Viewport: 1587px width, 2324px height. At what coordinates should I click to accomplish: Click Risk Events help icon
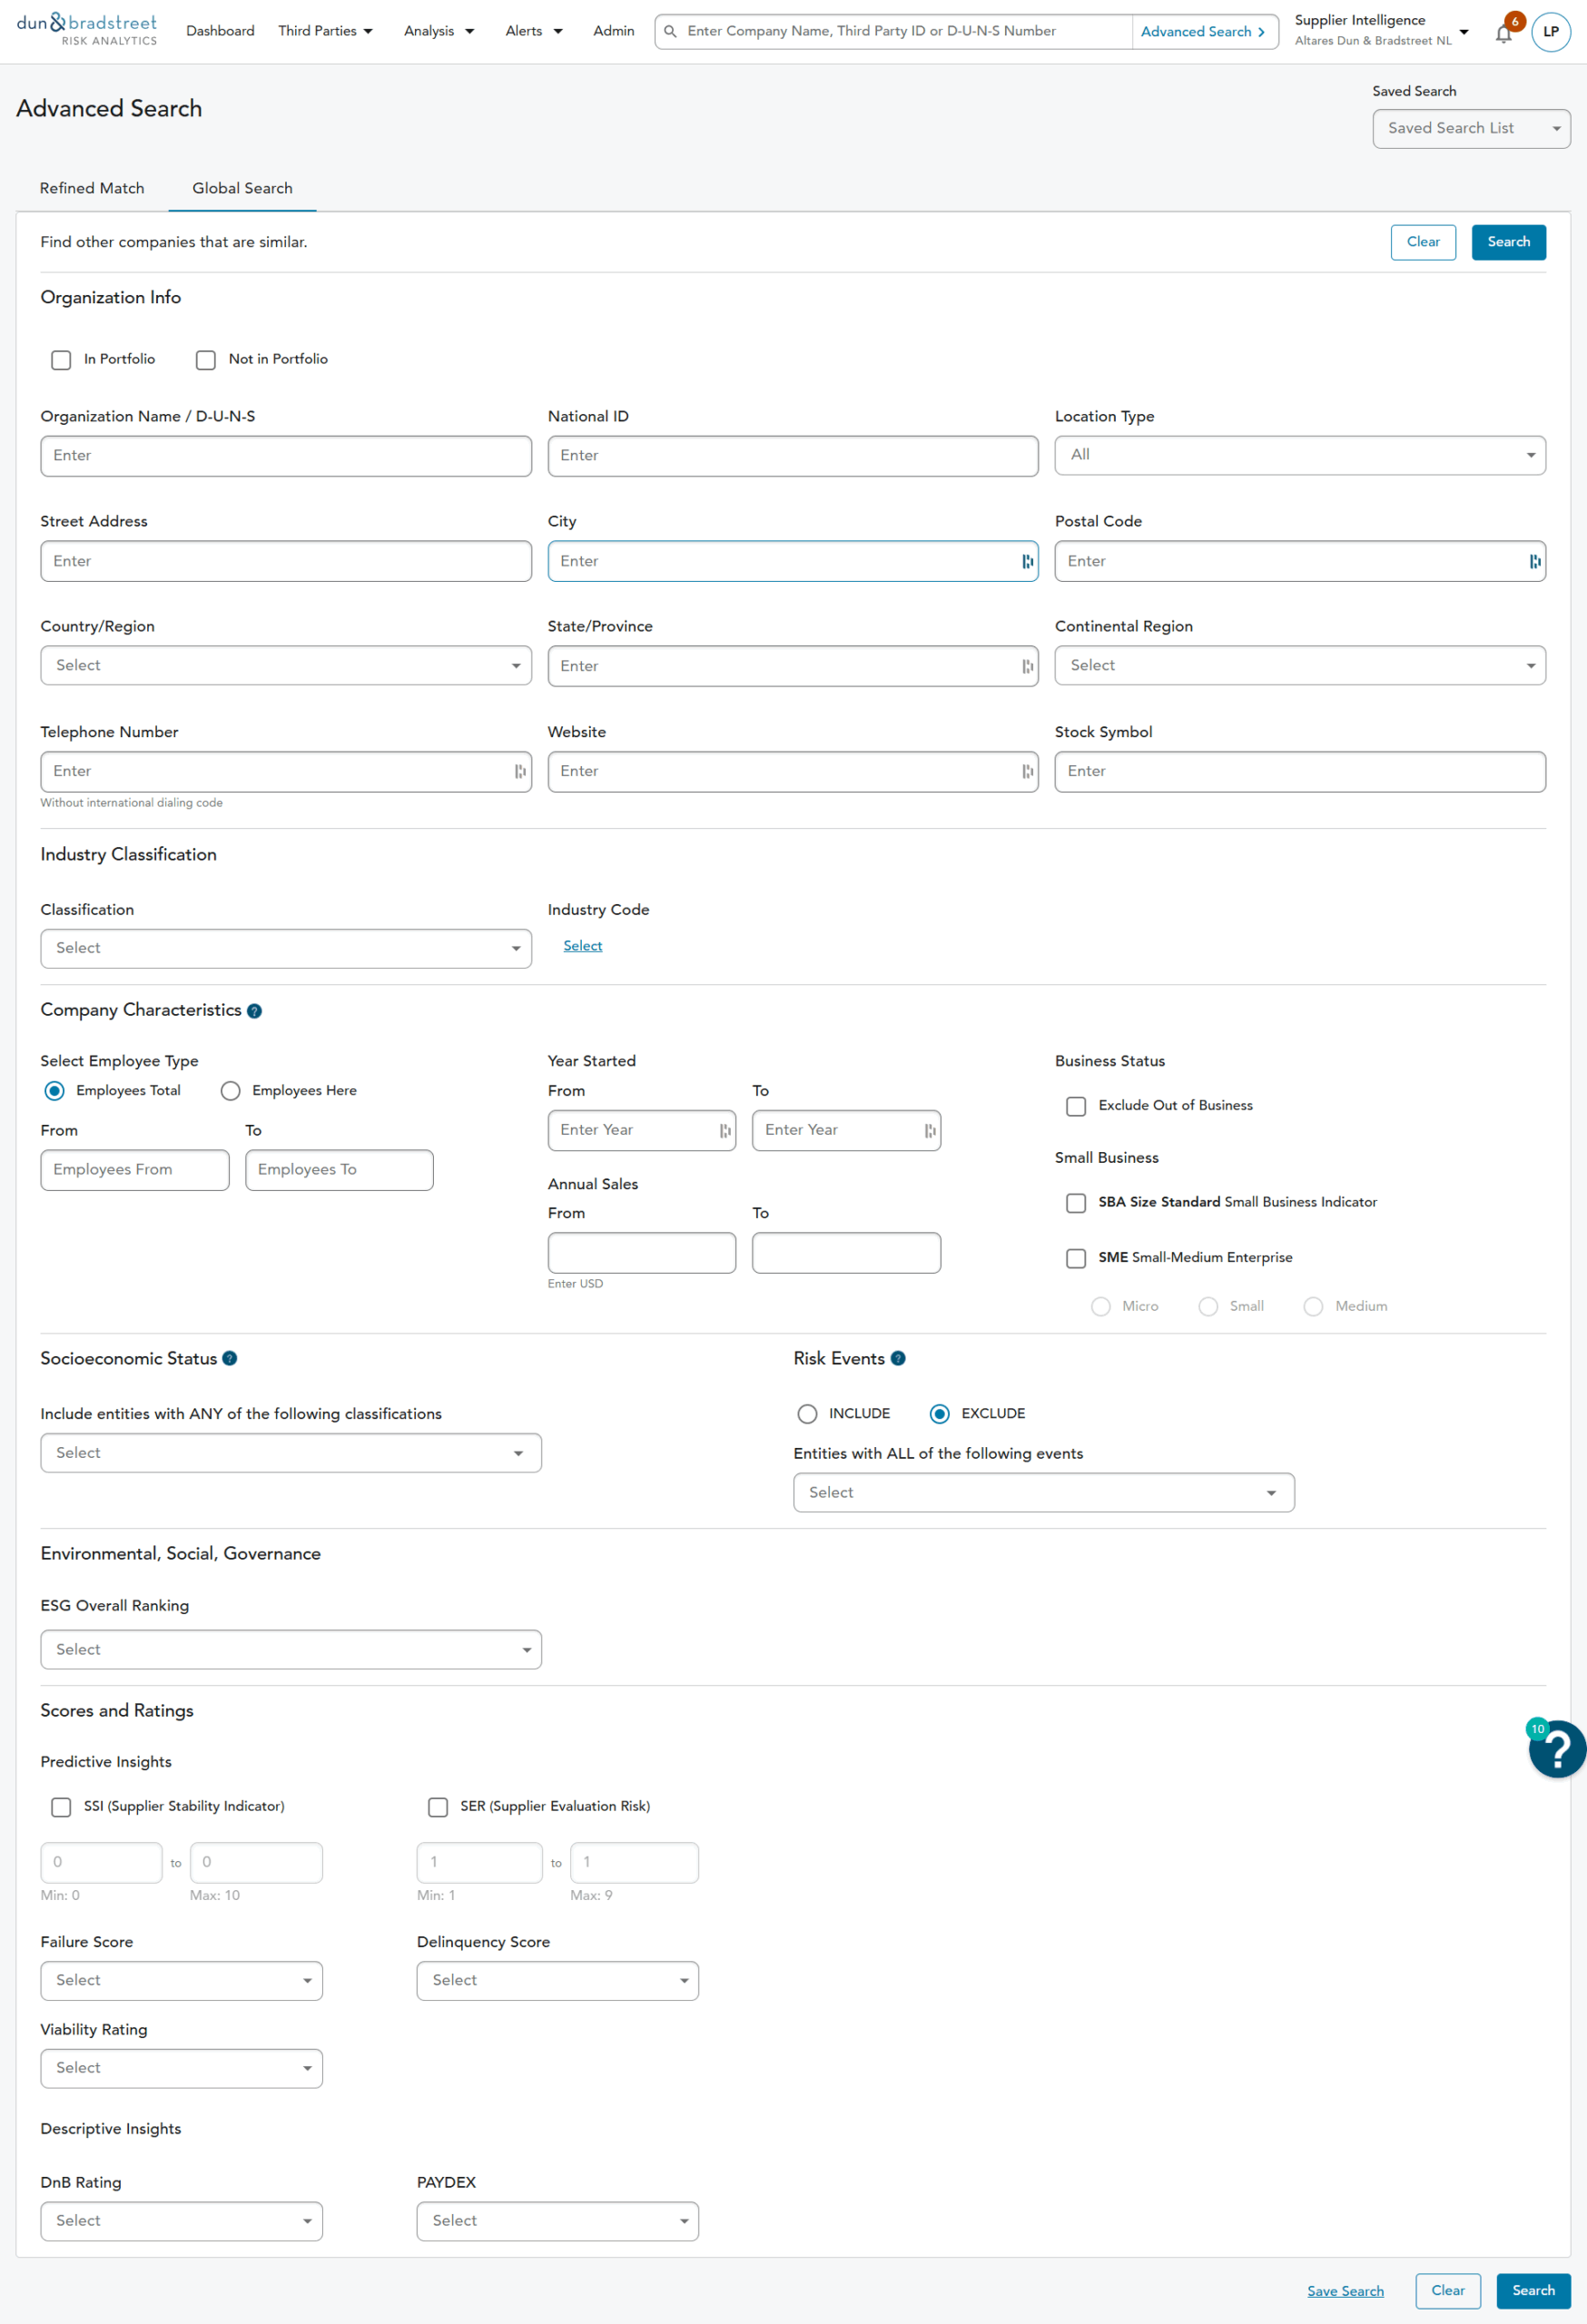(x=898, y=1358)
